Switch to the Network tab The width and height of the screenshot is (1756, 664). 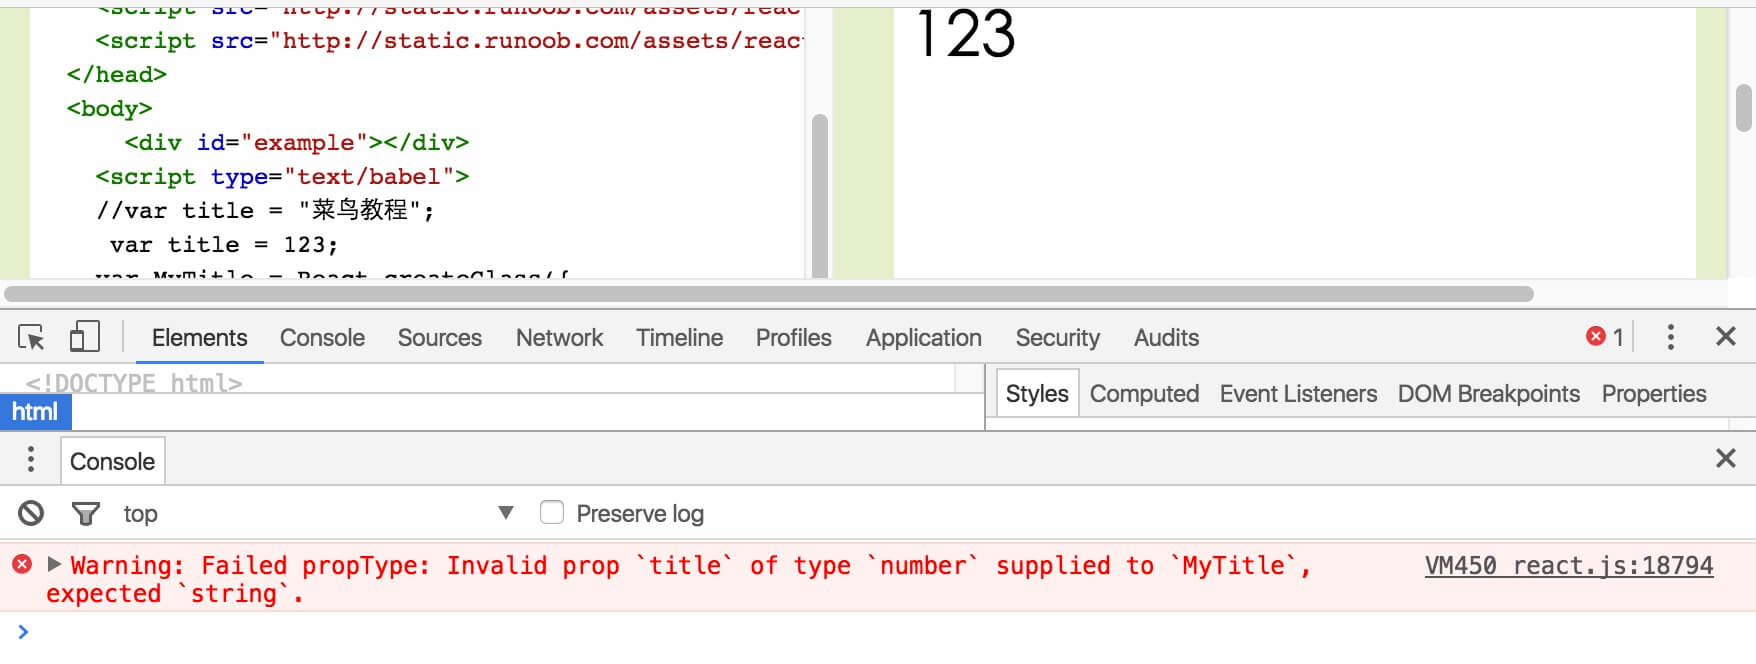tap(559, 338)
